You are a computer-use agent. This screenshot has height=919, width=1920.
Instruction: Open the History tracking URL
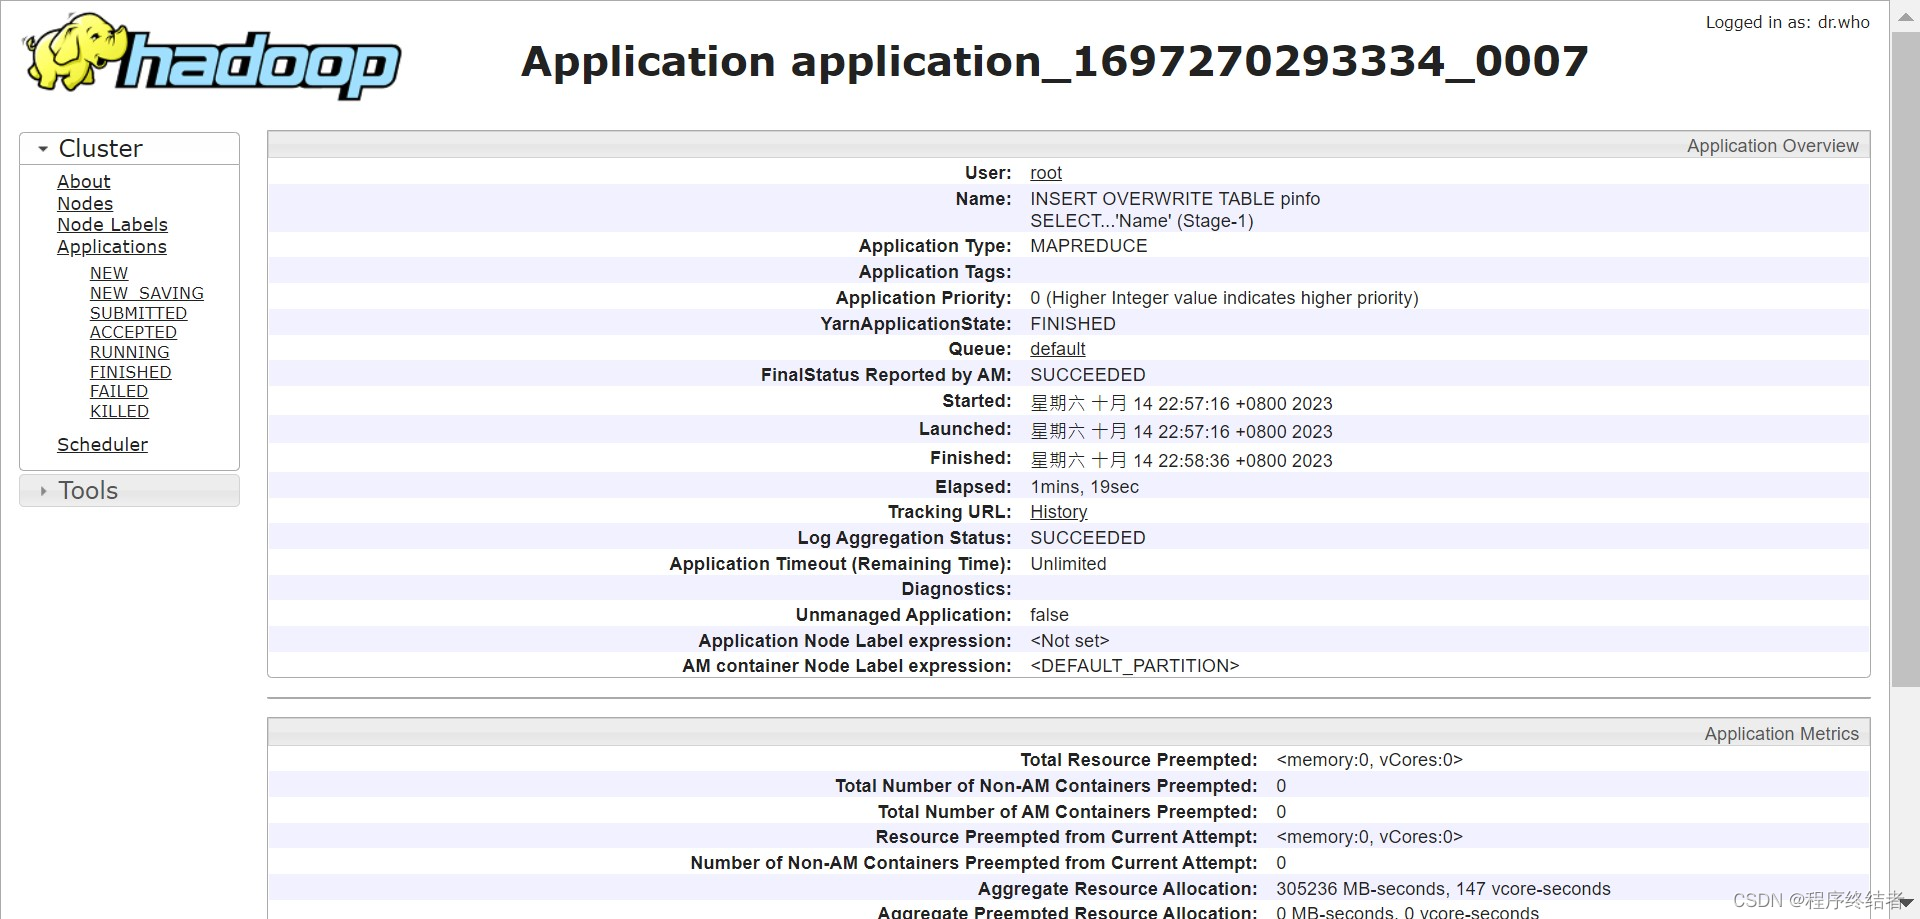point(1059,512)
